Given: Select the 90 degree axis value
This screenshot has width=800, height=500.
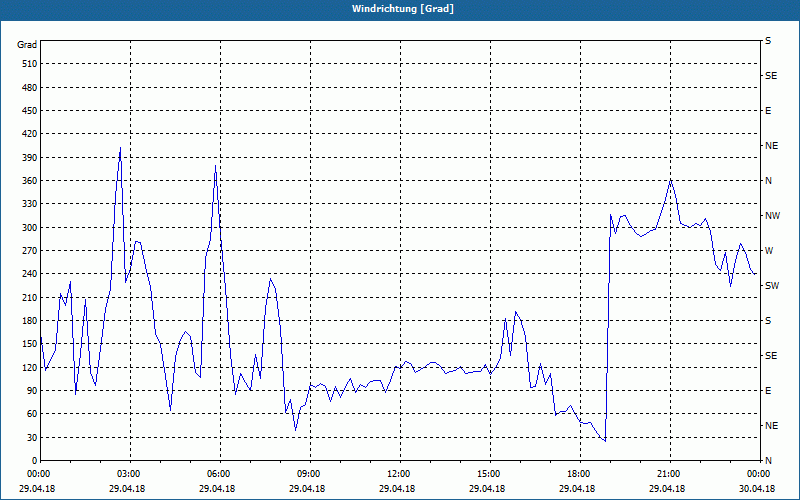Looking at the screenshot, I should click(32, 390).
